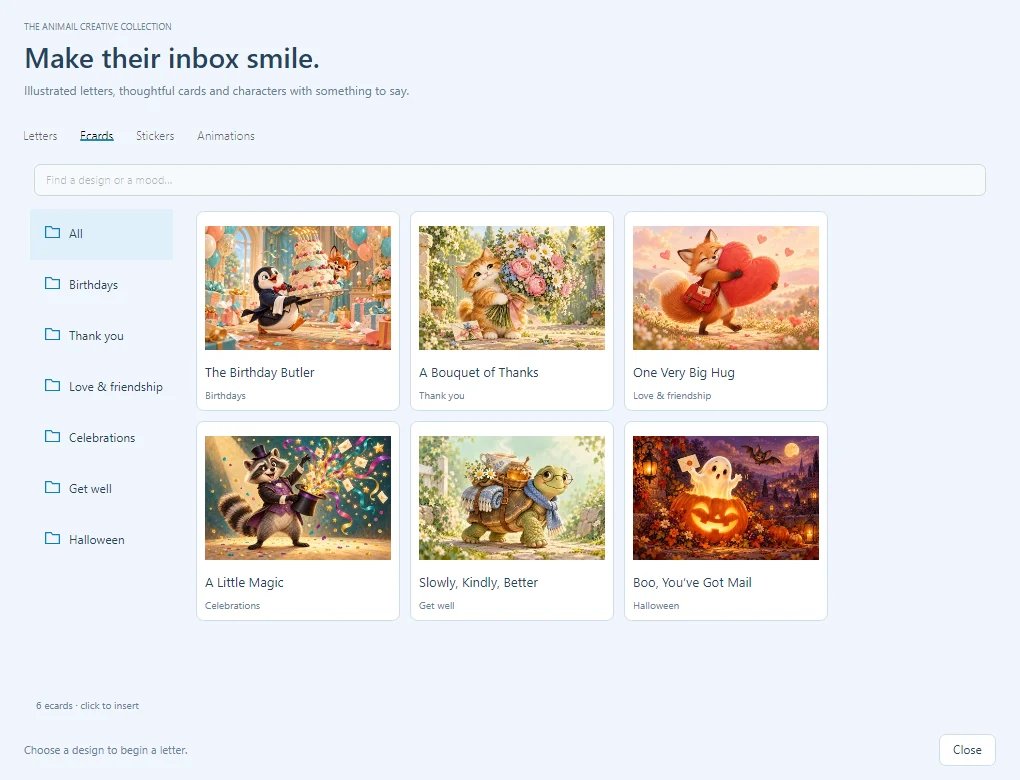This screenshot has height=780, width=1020.
Task: Click 'Thank you' tag under Bouquet of Thanks
Action: pos(442,396)
